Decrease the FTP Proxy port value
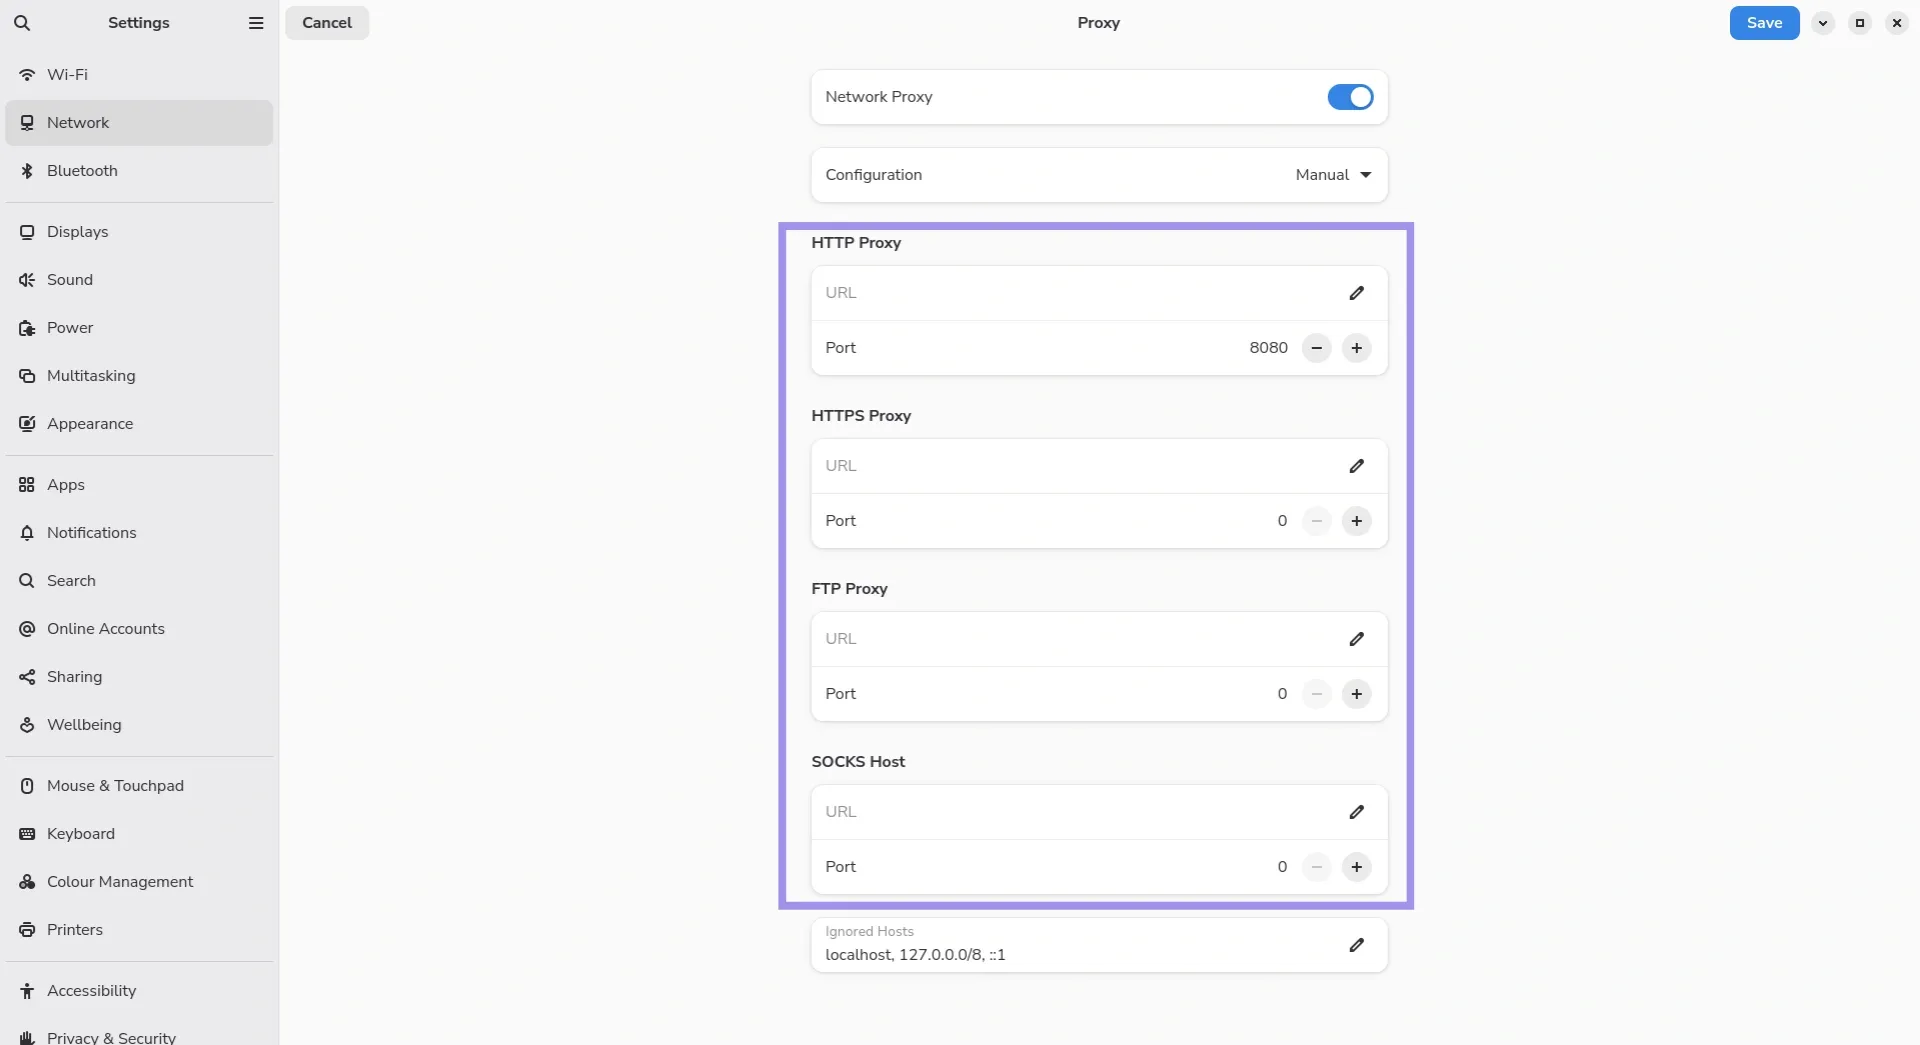The height and width of the screenshot is (1045, 1920). pyautogui.click(x=1316, y=694)
